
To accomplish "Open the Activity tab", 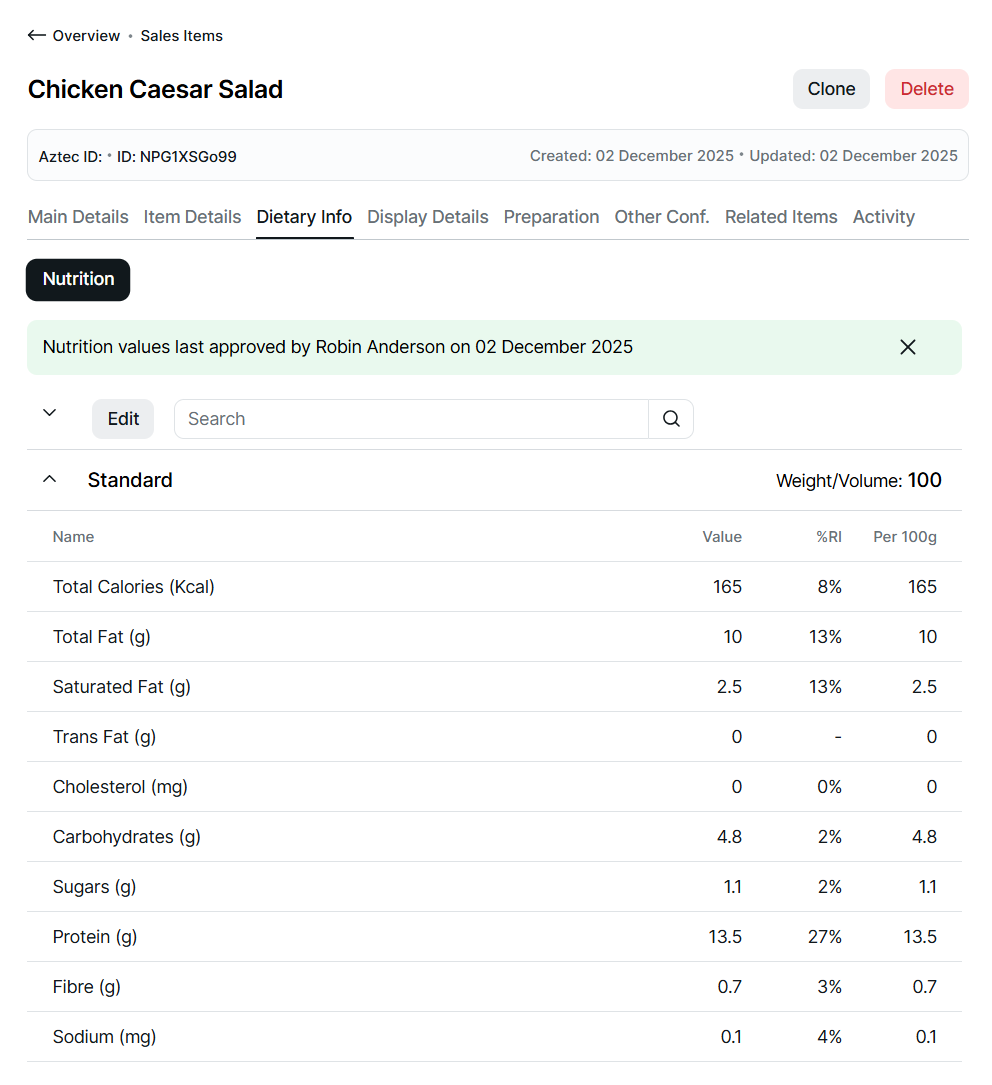I will tap(884, 217).
